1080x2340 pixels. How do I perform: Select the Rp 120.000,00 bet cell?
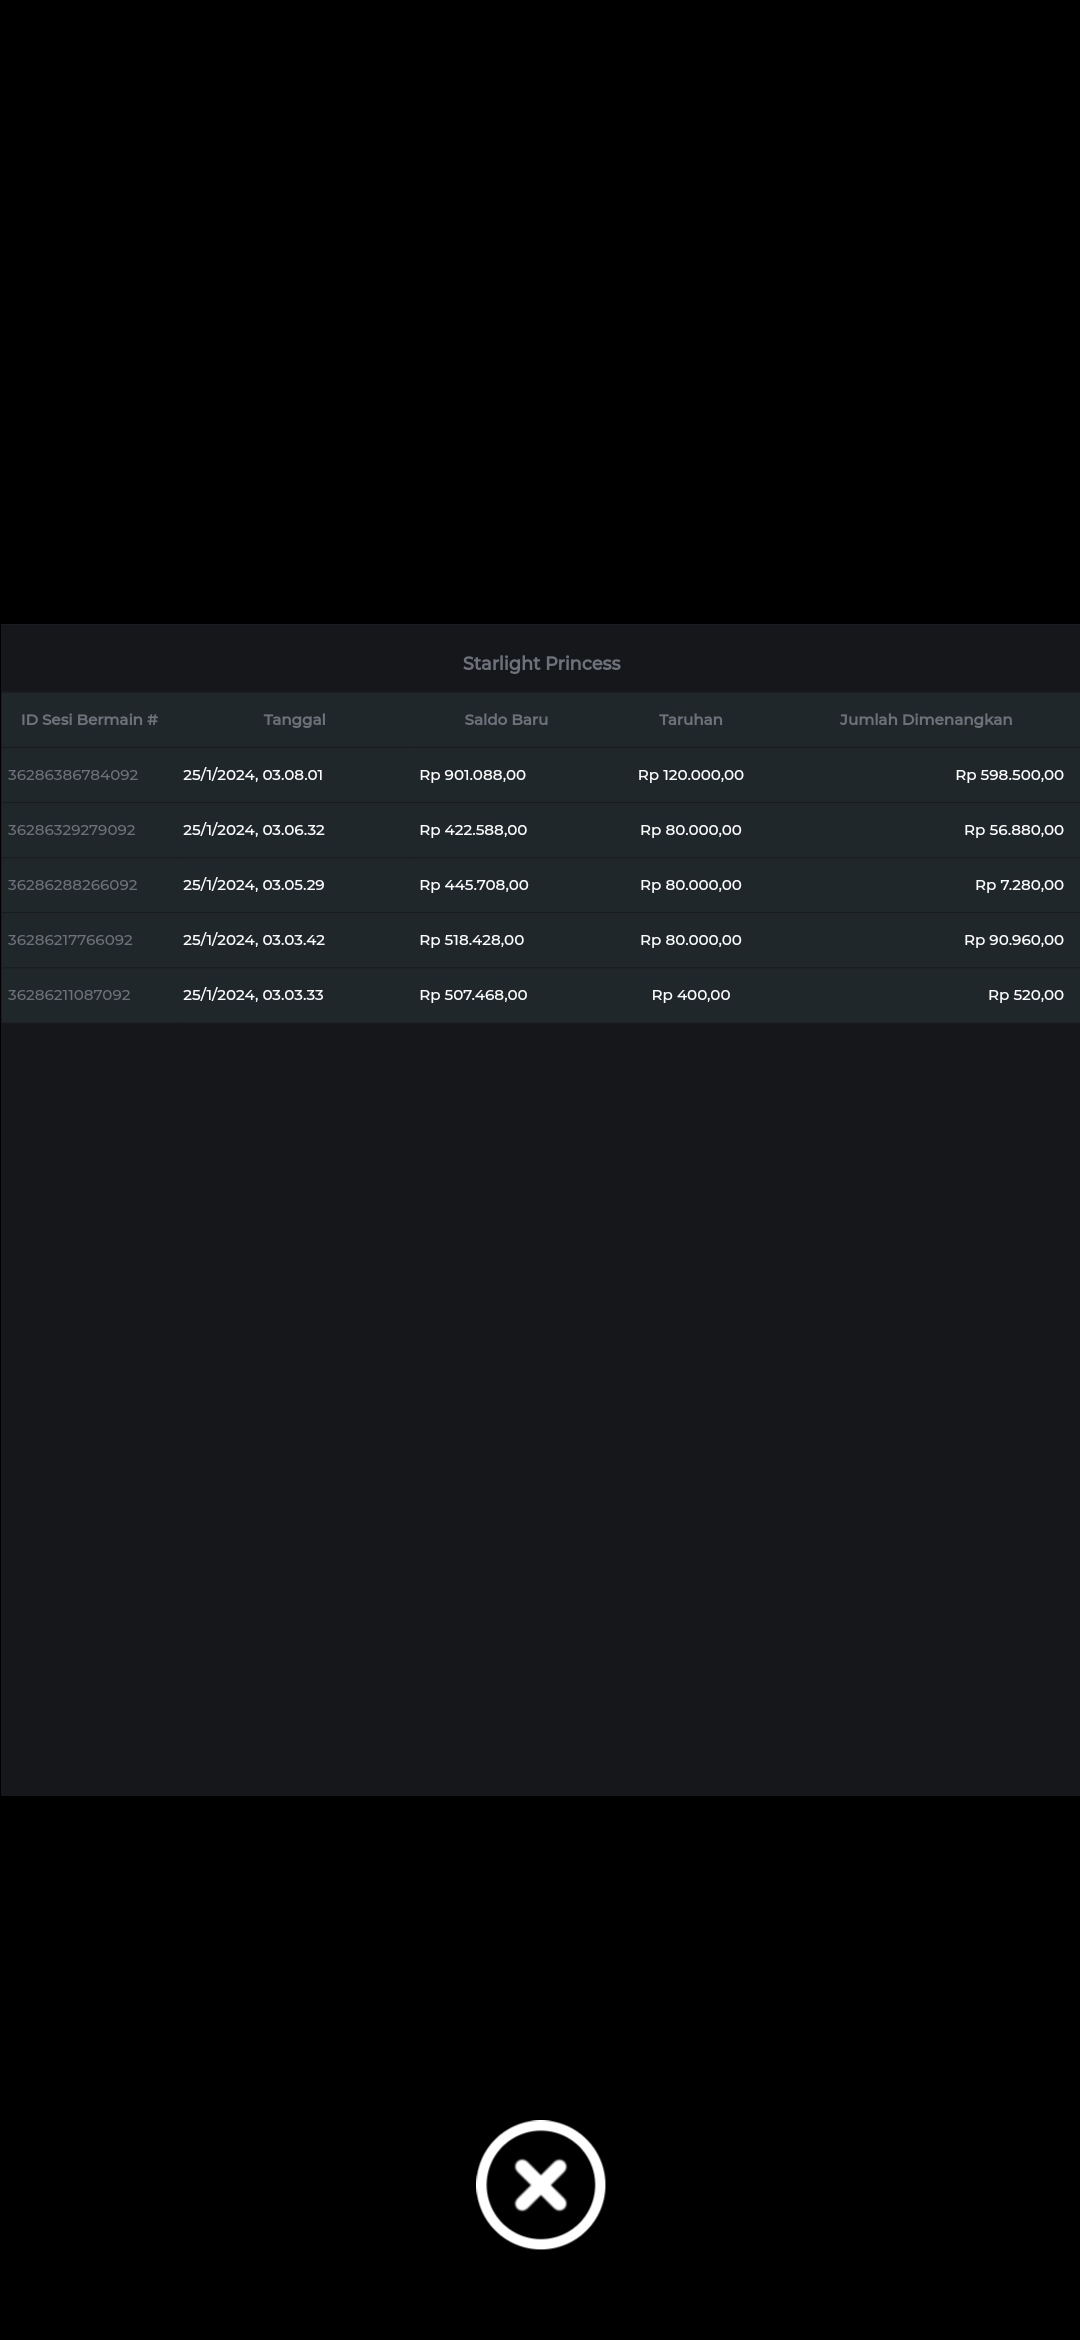pos(690,775)
